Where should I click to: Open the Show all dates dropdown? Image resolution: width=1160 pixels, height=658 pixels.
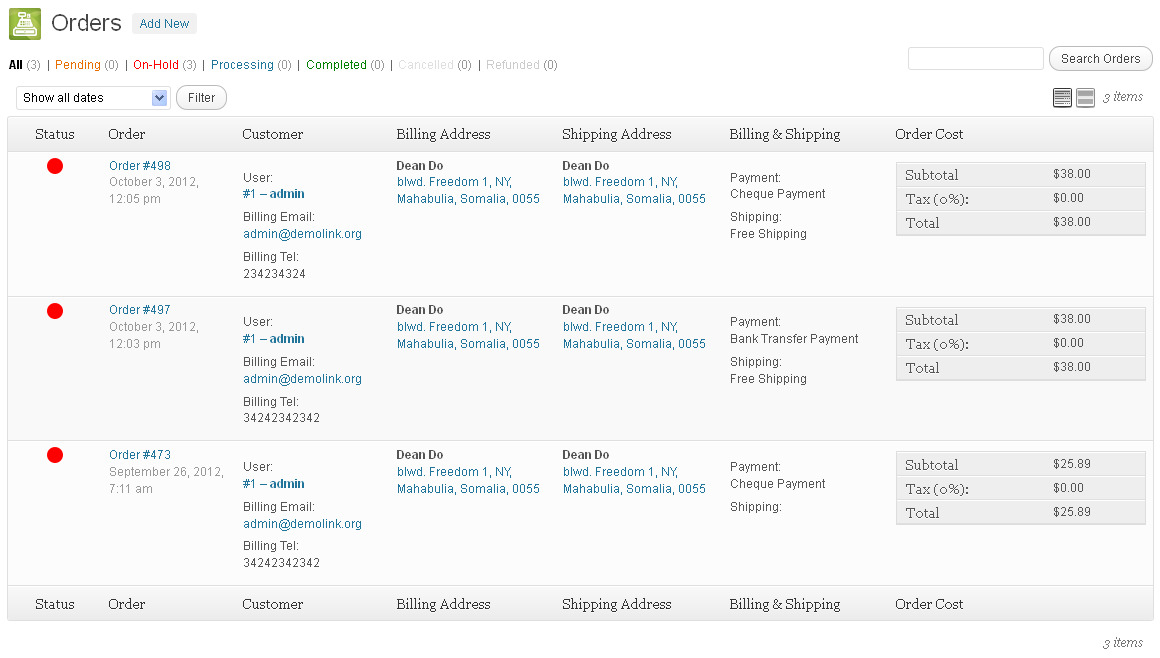(x=93, y=98)
